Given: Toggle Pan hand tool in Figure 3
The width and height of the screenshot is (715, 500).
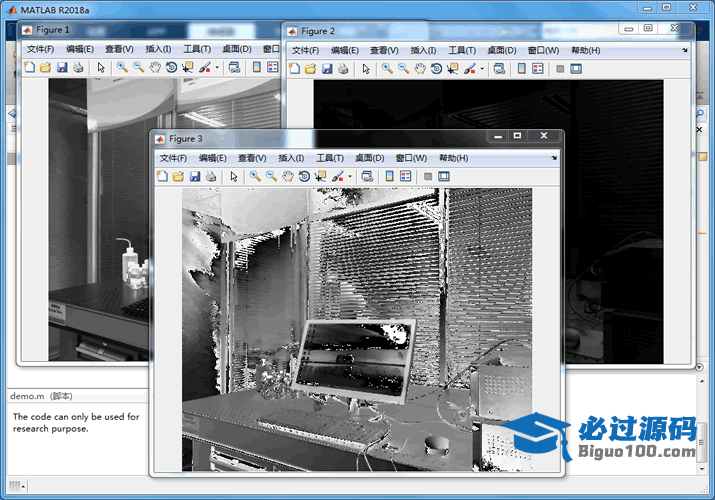Looking at the screenshot, I should (288, 176).
